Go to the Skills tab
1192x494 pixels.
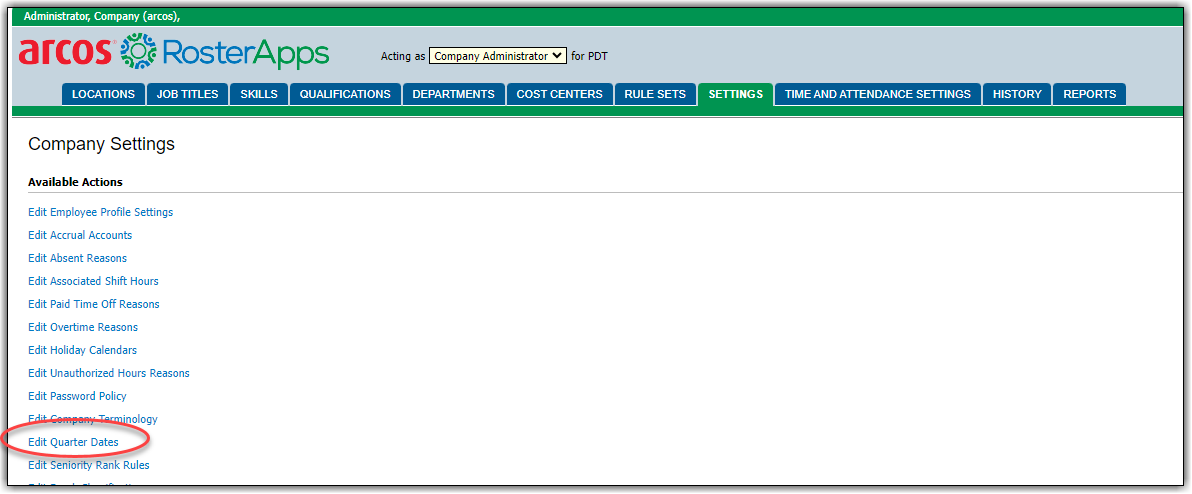click(260, 94)
